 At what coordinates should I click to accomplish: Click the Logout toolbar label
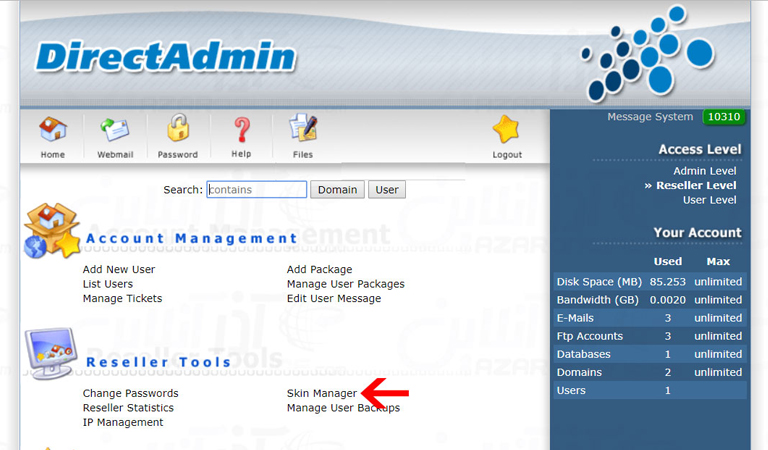pos(507,155)
